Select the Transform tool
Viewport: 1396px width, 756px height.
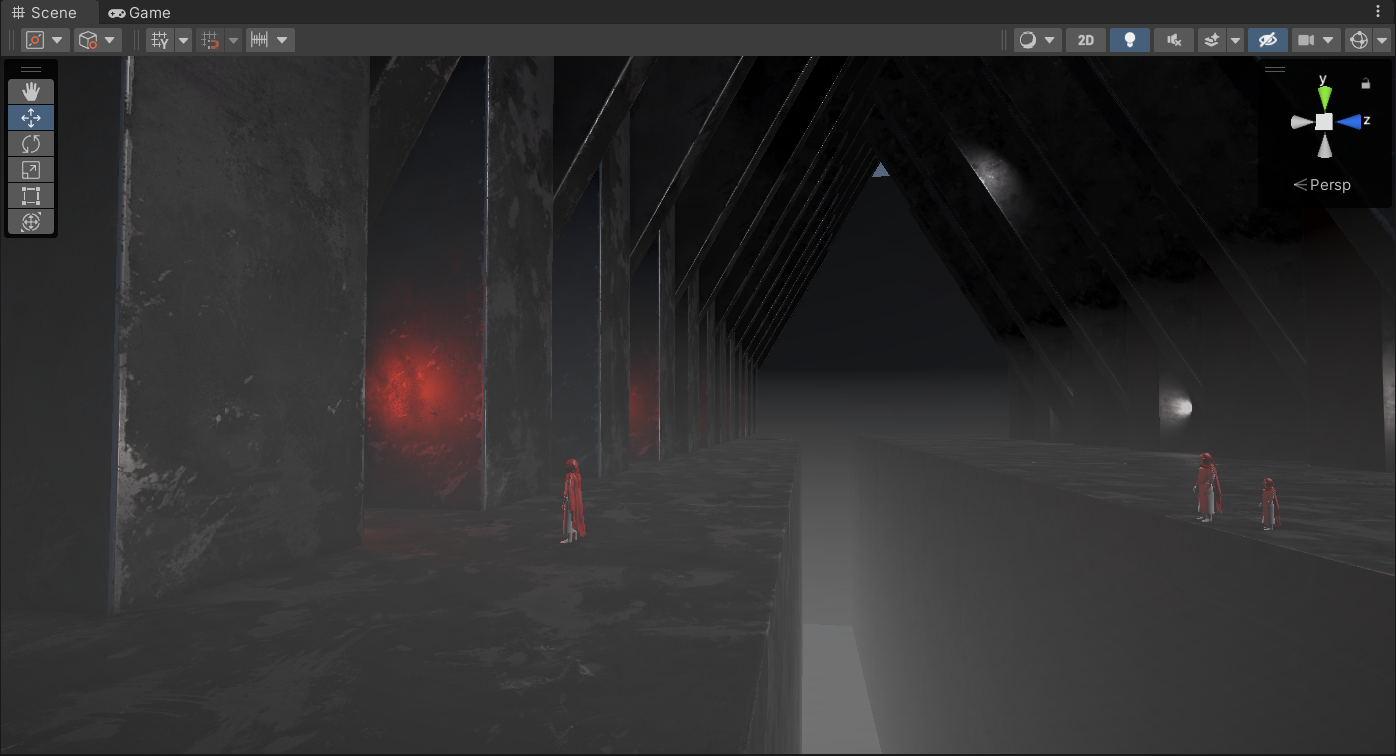tap(31, 222)
